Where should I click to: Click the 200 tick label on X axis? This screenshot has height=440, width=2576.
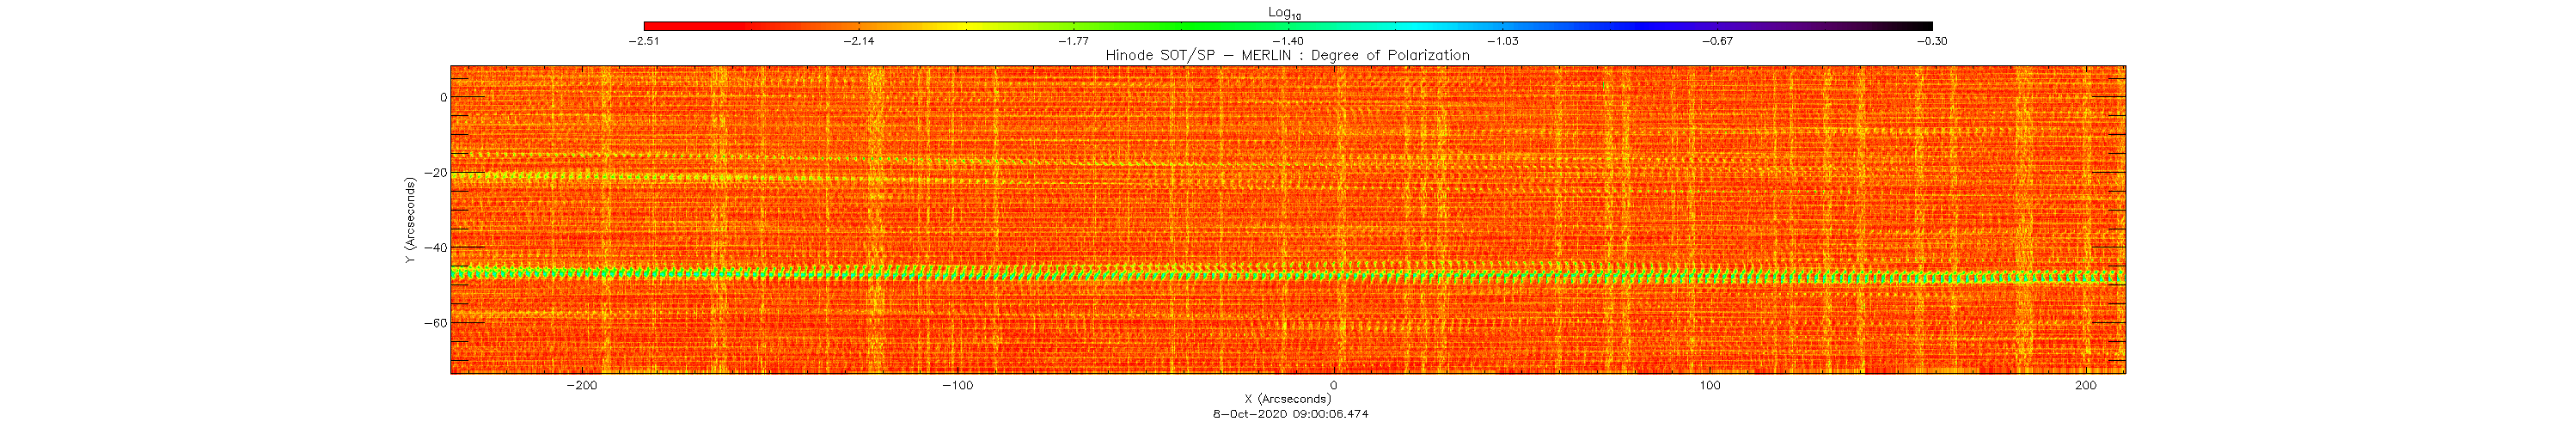coord(2086,386)
